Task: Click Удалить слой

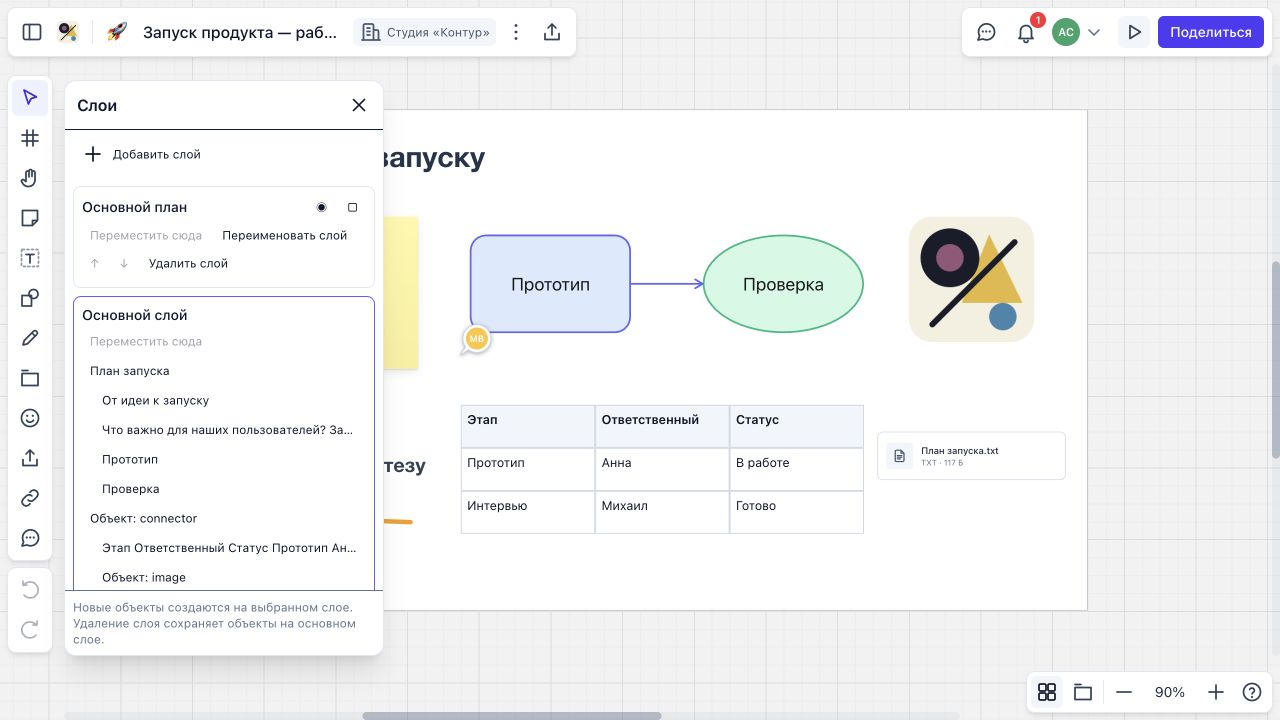Action: (x=188, y=264)
